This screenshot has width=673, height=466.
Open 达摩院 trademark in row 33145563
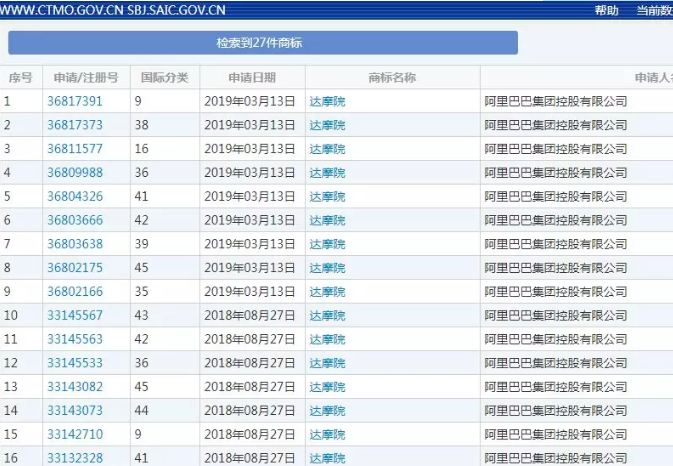pos(327,339)
